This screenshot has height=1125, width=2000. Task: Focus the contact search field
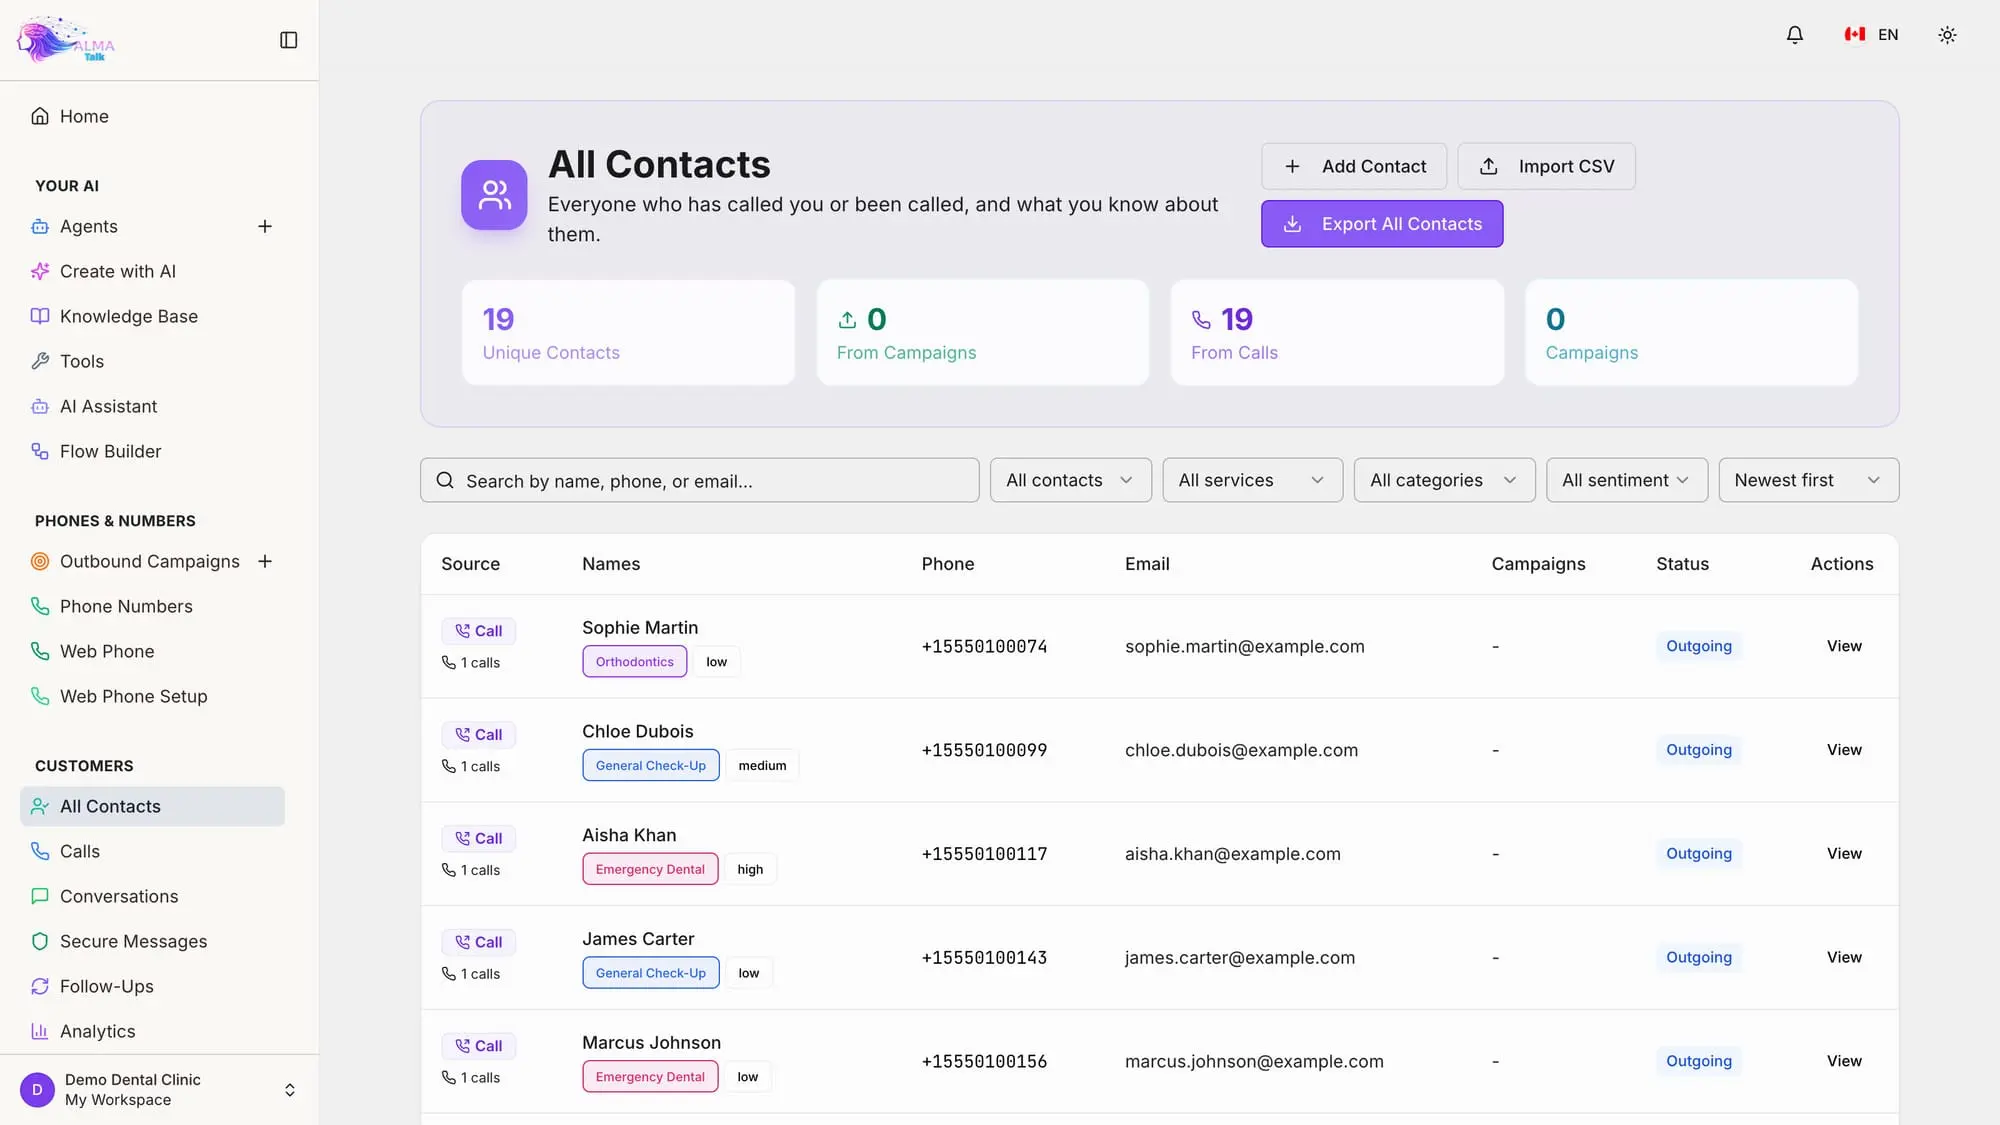point(699,481)
